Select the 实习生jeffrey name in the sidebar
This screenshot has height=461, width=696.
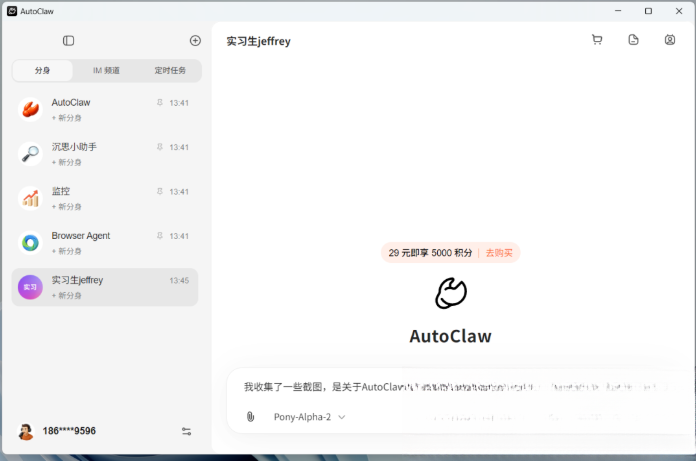tap(77, 280)
